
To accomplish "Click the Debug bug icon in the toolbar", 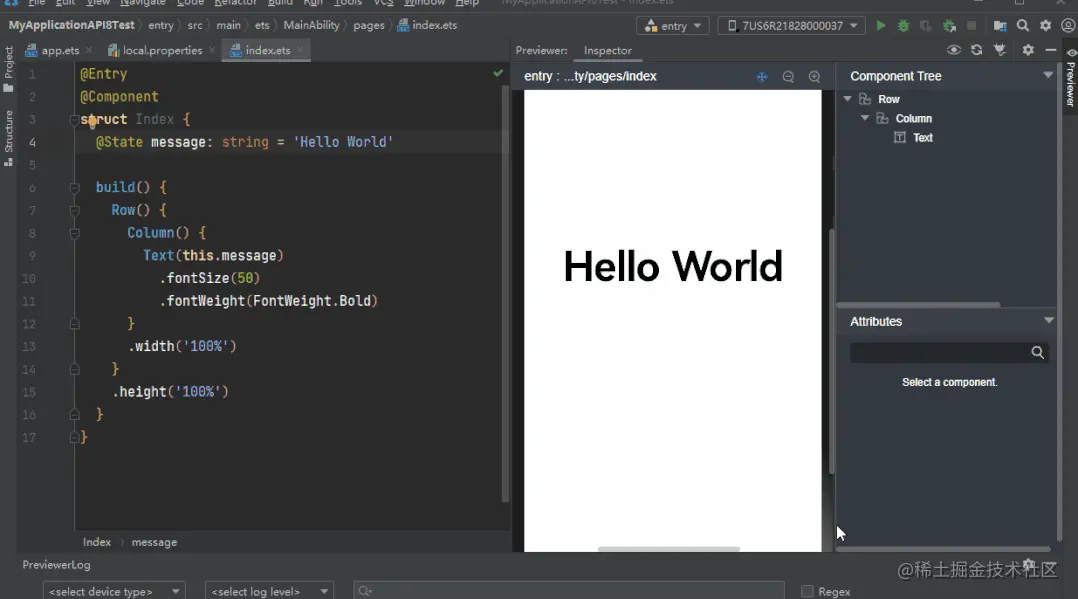I will 903,26.
